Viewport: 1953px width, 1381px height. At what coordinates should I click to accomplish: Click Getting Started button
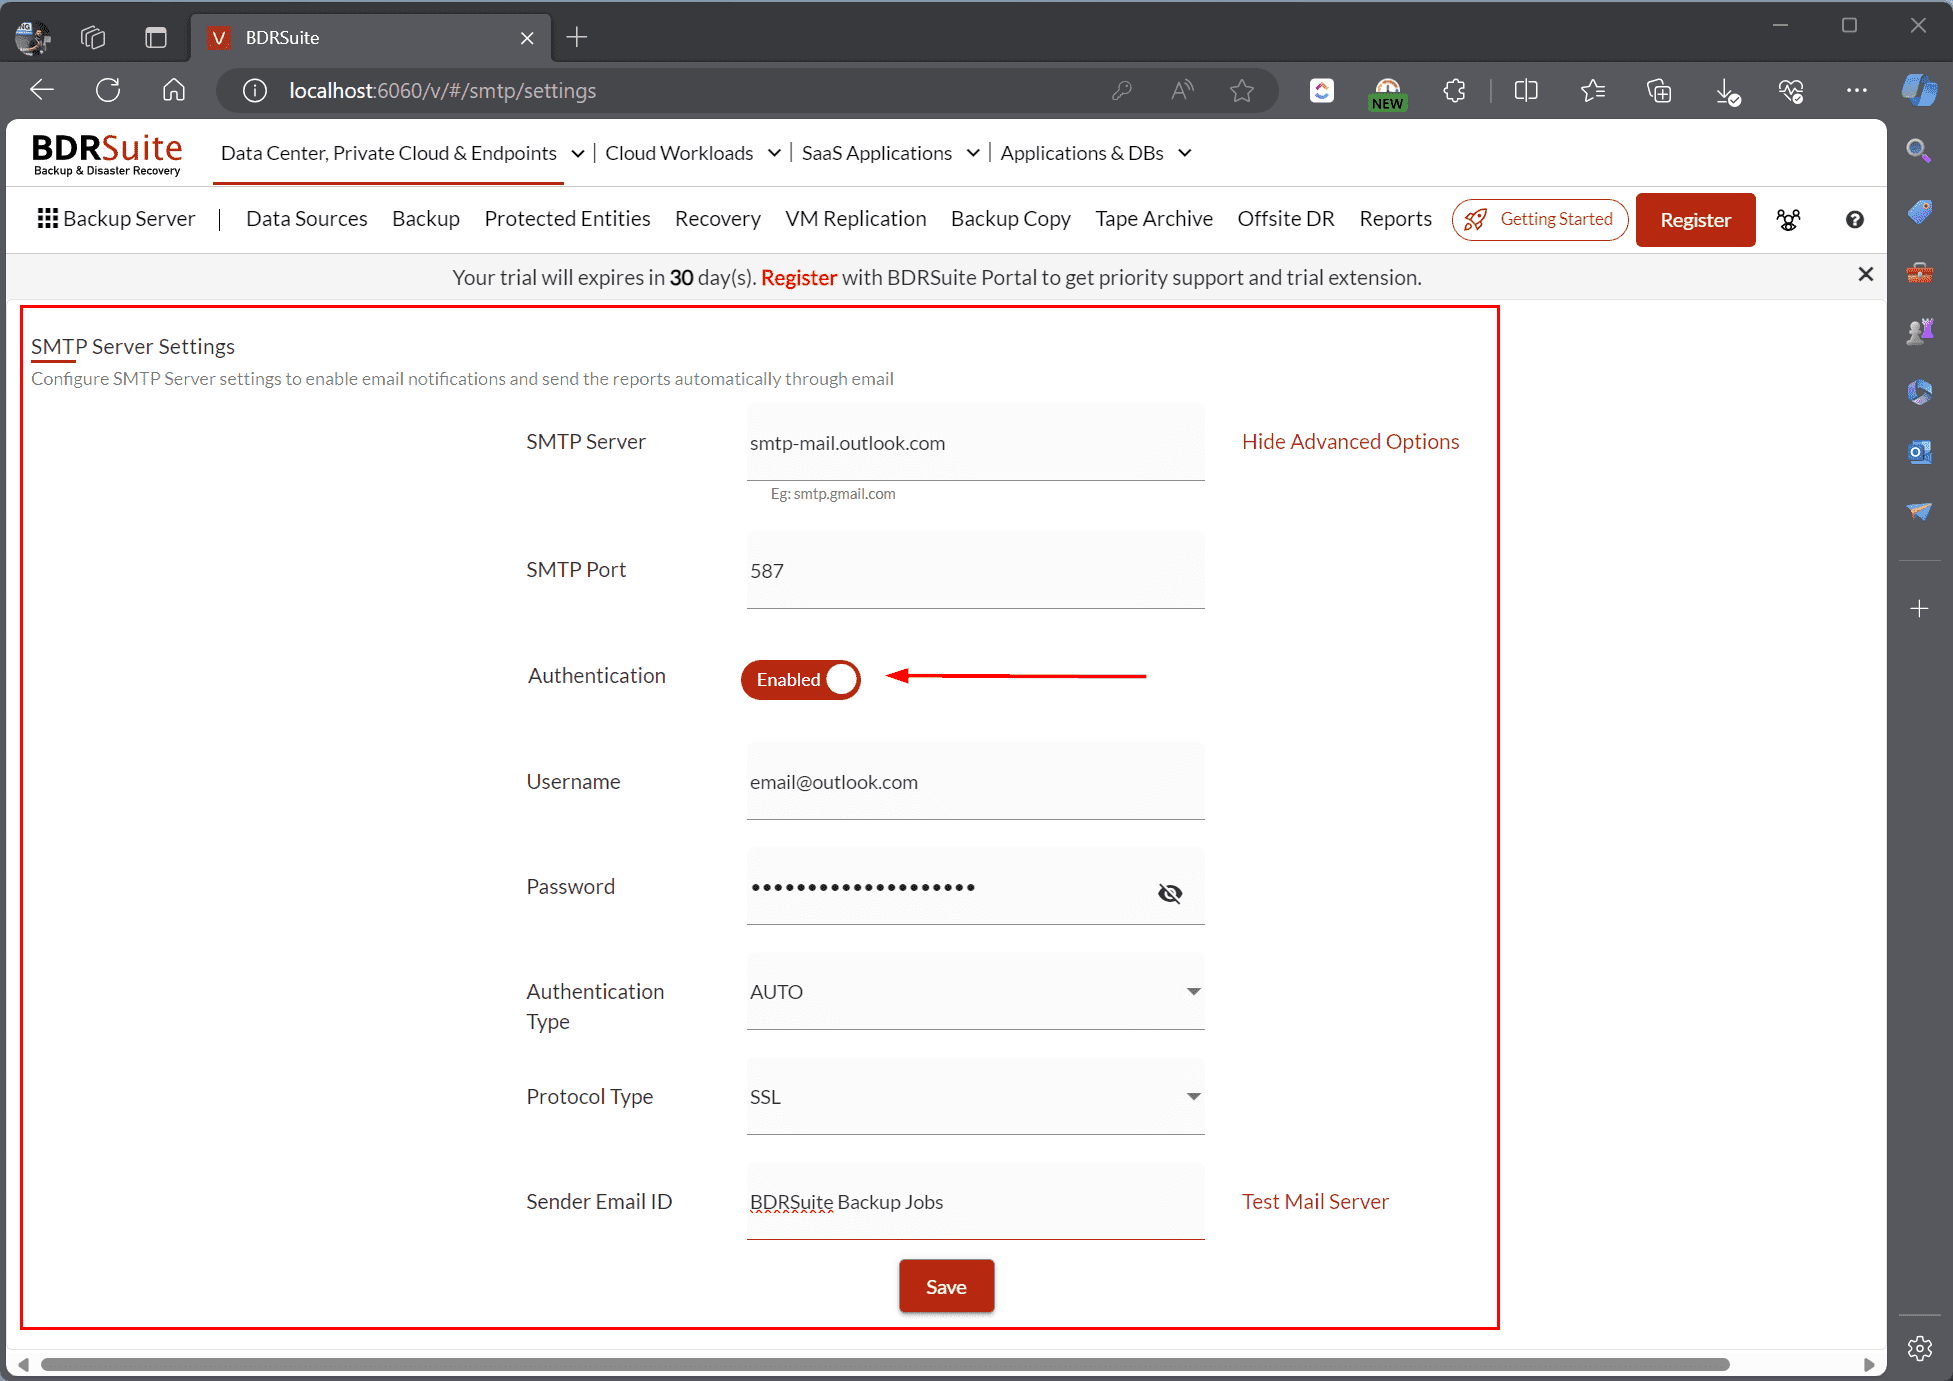click(x=1540, y=220)
